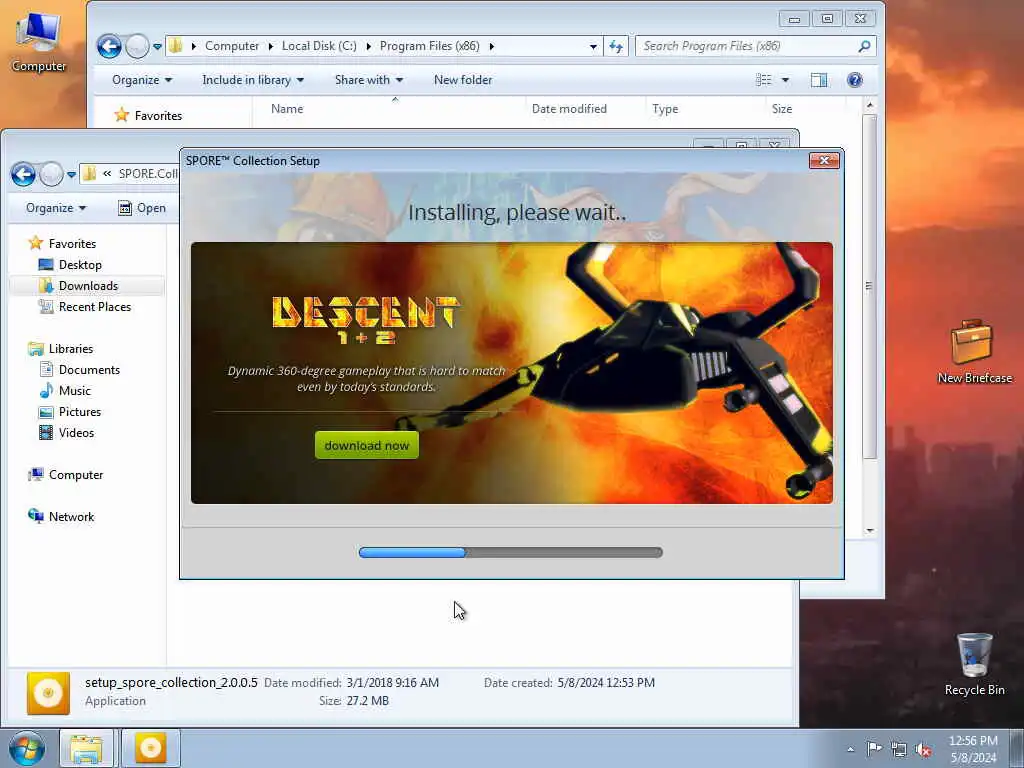Click the green download now button
Viewport: 1024px width, 768px height.
tap(366, 445)
